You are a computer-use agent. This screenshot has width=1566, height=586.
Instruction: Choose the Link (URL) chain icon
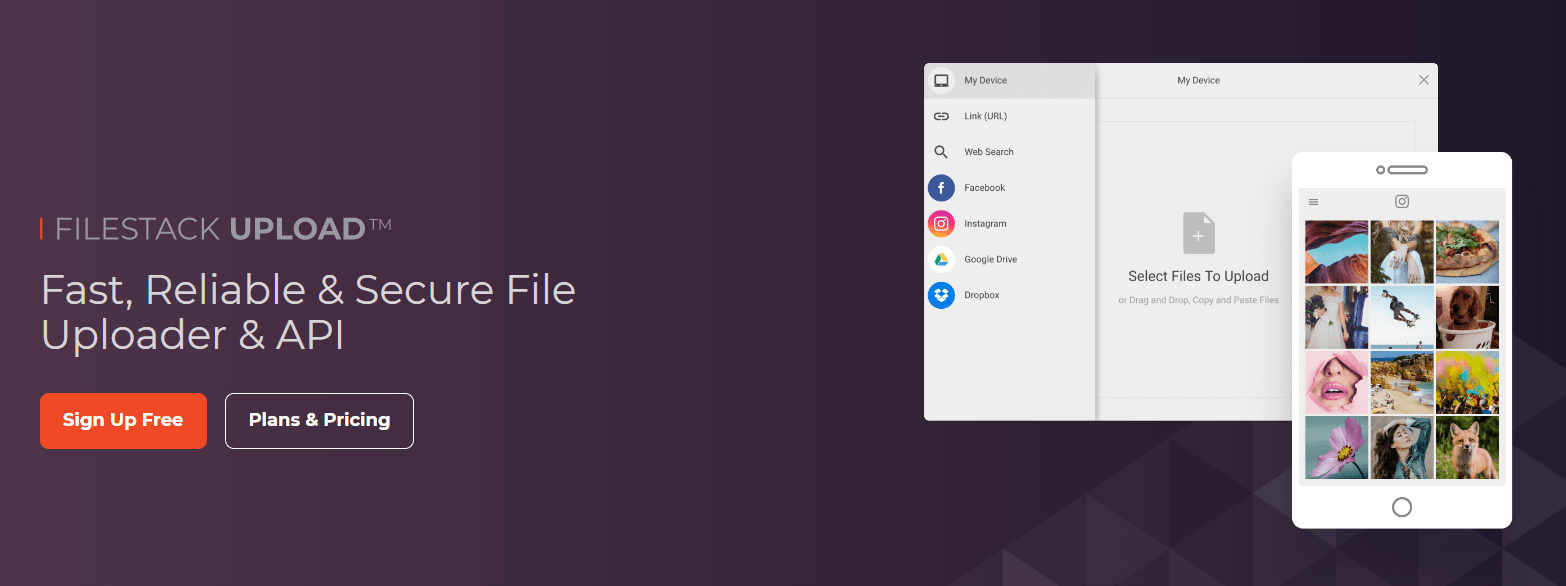click(941, 116)
